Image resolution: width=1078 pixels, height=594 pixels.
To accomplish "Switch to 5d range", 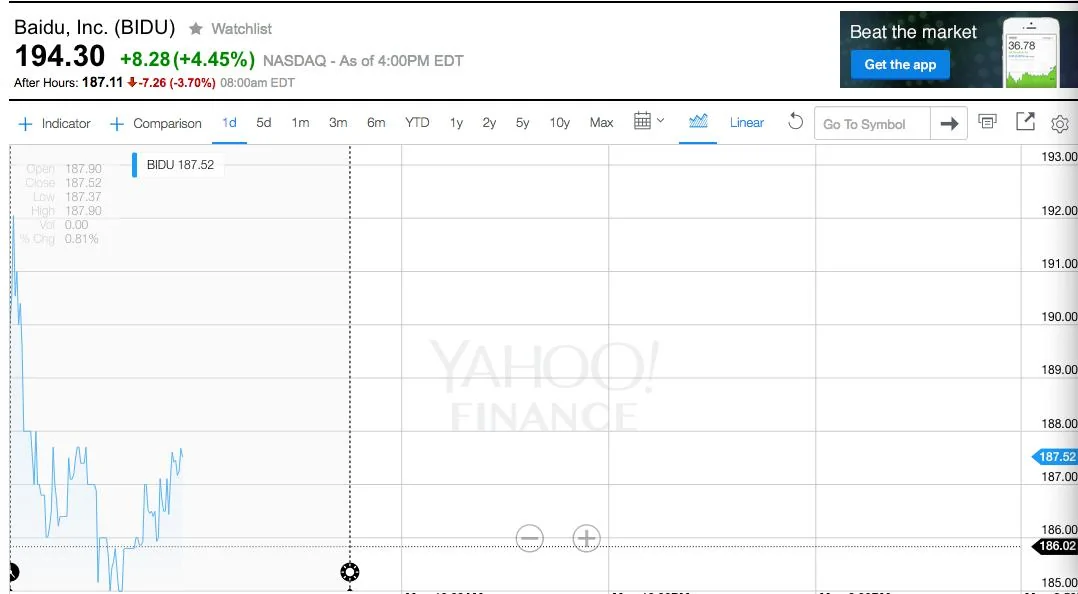I will [263, 123].
